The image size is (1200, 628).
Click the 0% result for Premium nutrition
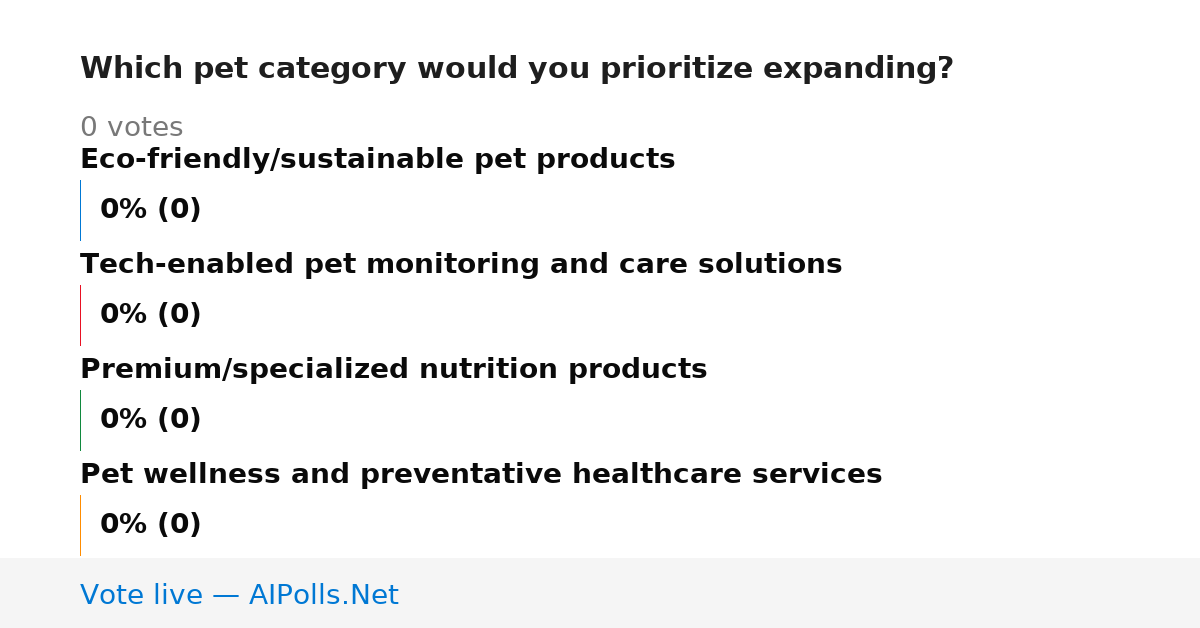pyautogui.click(x=124, y=420)
